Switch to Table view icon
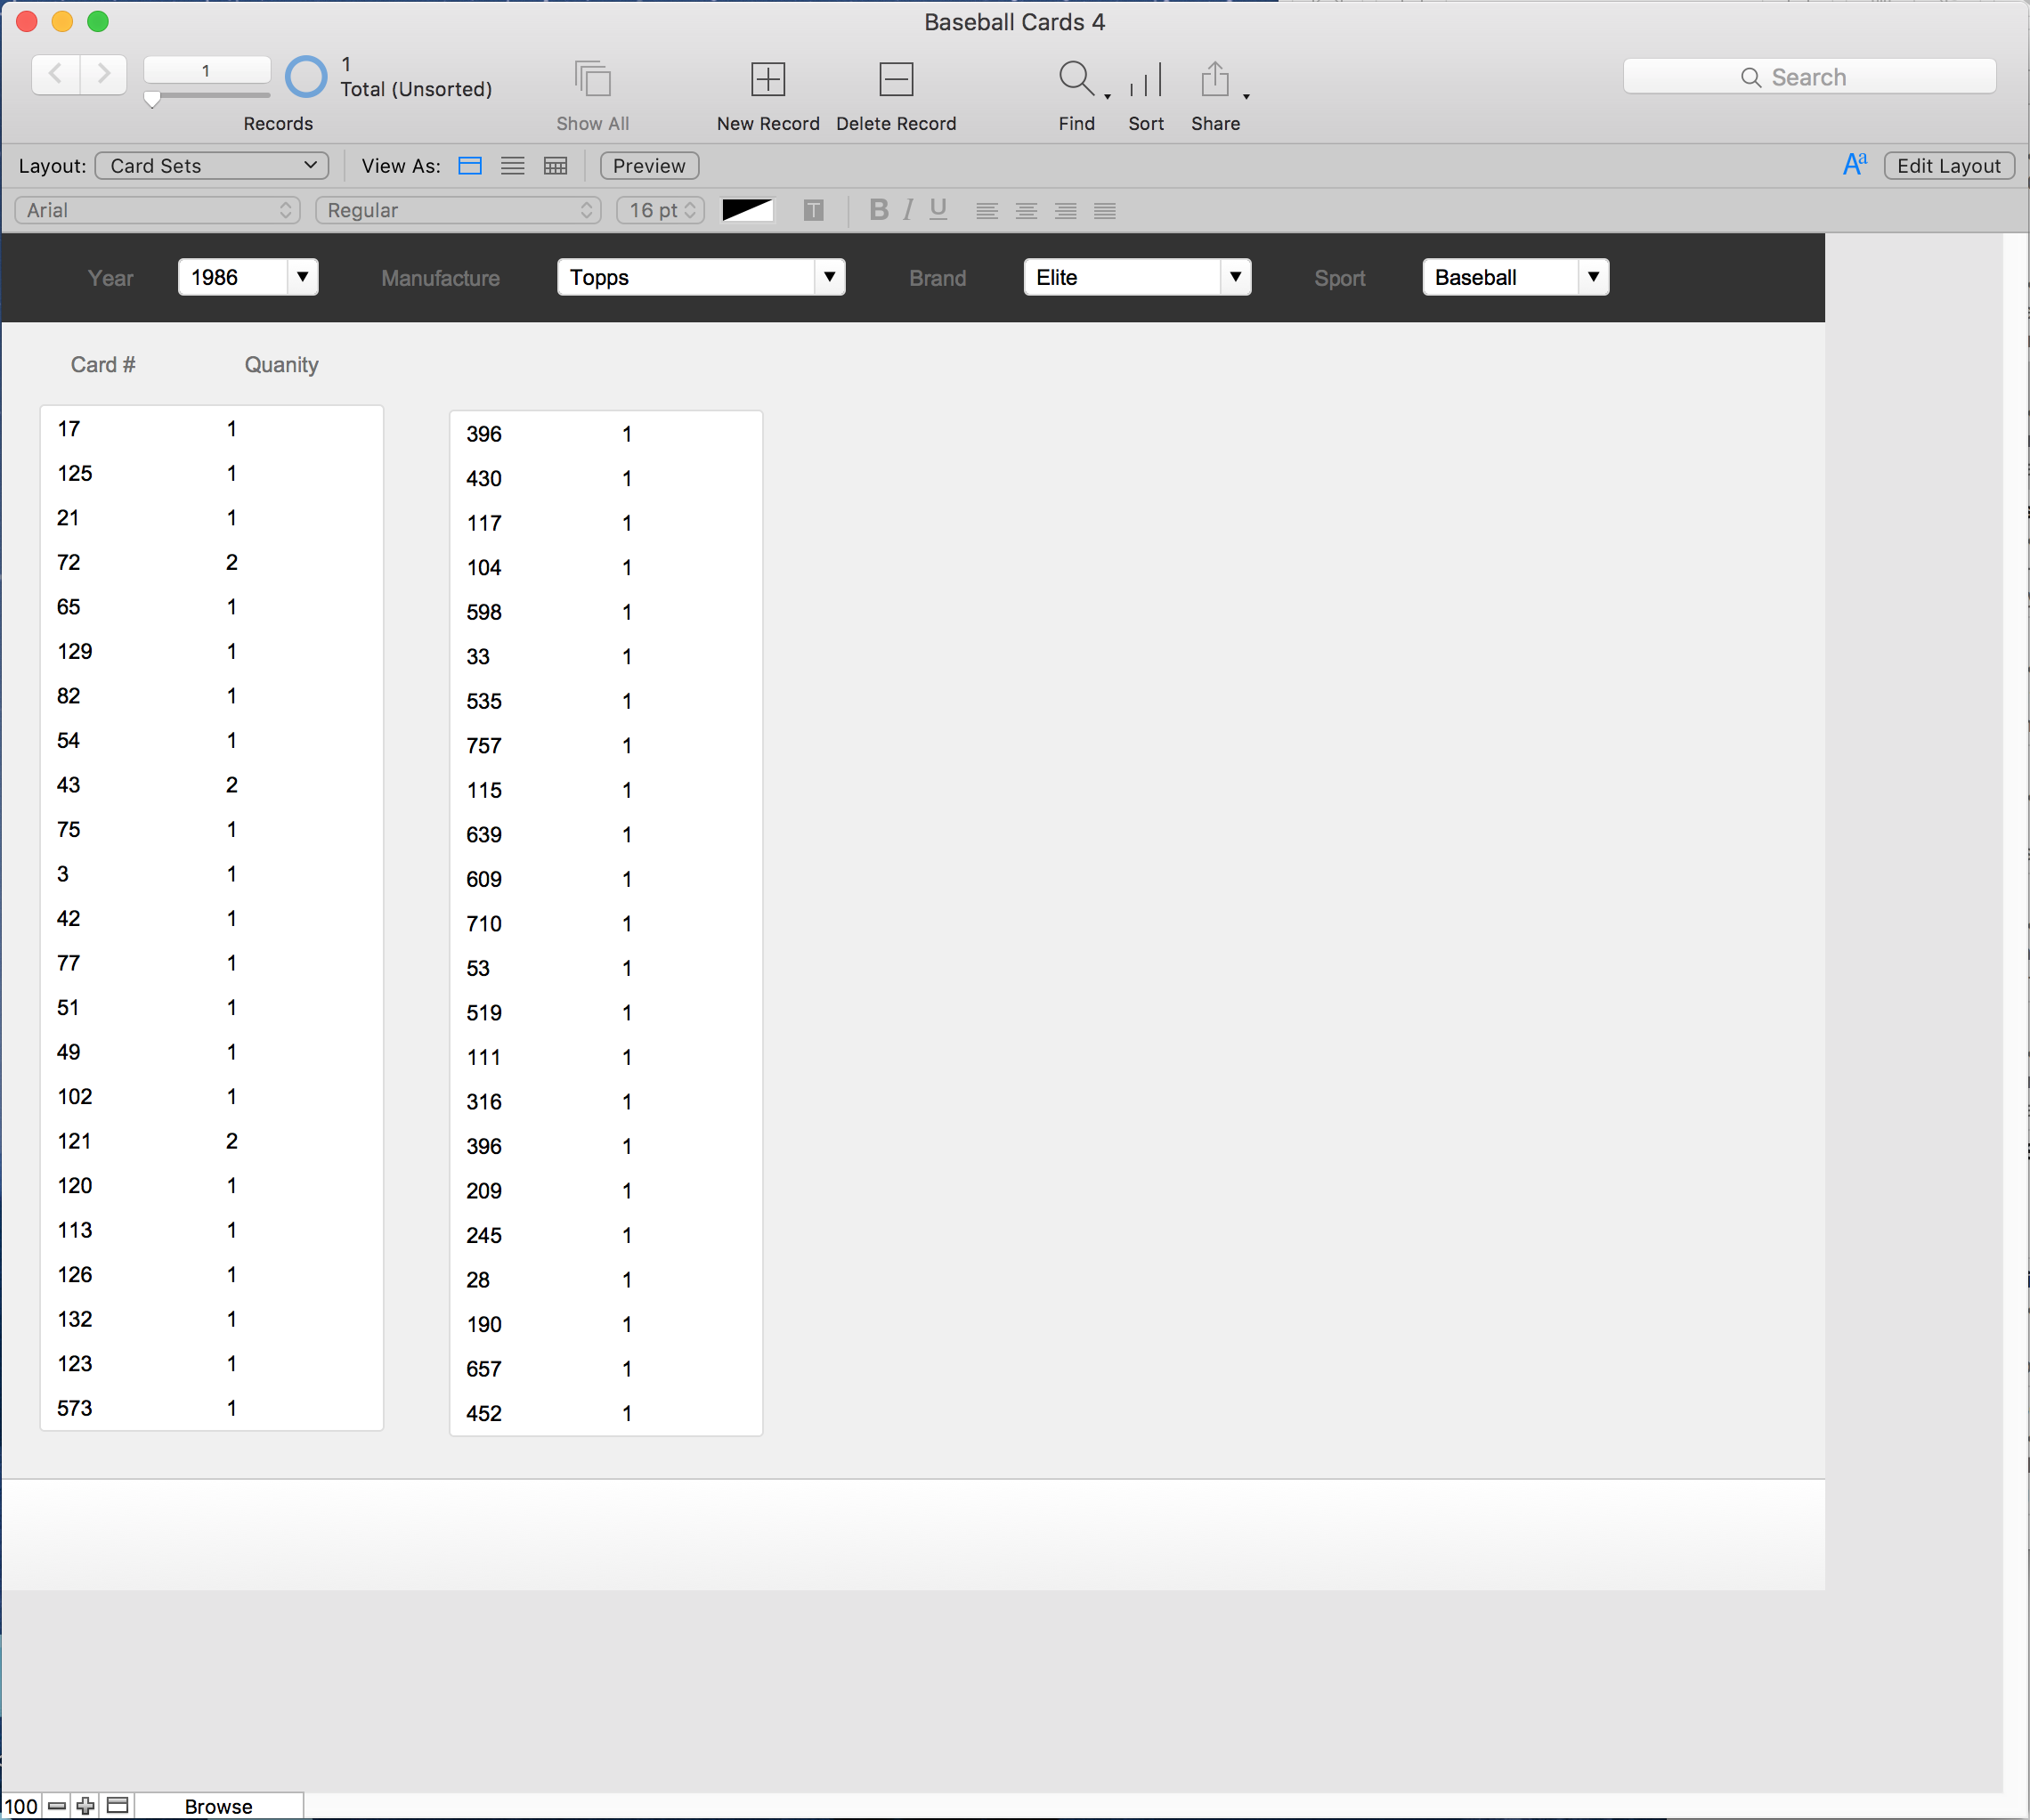This screenshot has width=2030, height=1820. tap(556, 166)
